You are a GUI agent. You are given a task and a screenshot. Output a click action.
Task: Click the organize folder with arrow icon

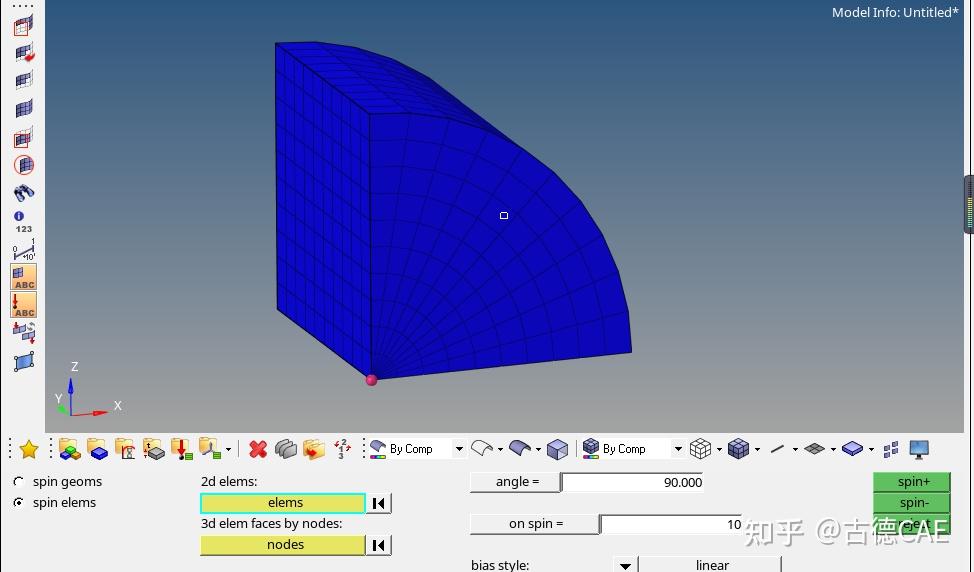(314, 449)
